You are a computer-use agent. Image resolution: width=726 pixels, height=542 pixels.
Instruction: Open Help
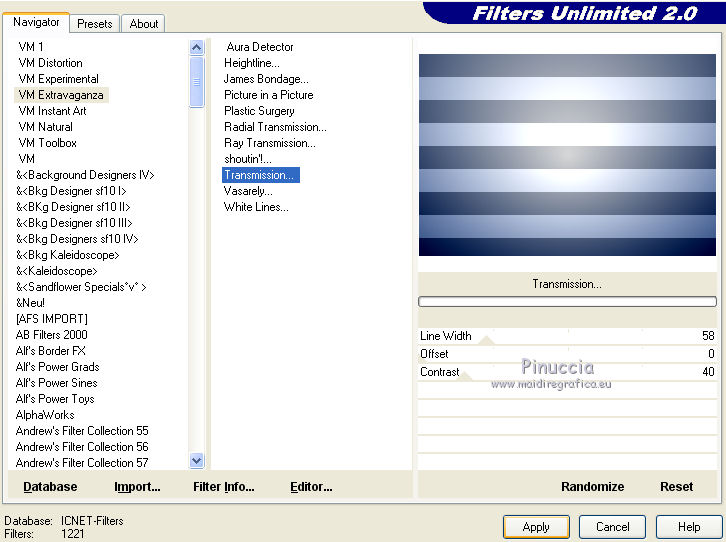click(688, 527)
